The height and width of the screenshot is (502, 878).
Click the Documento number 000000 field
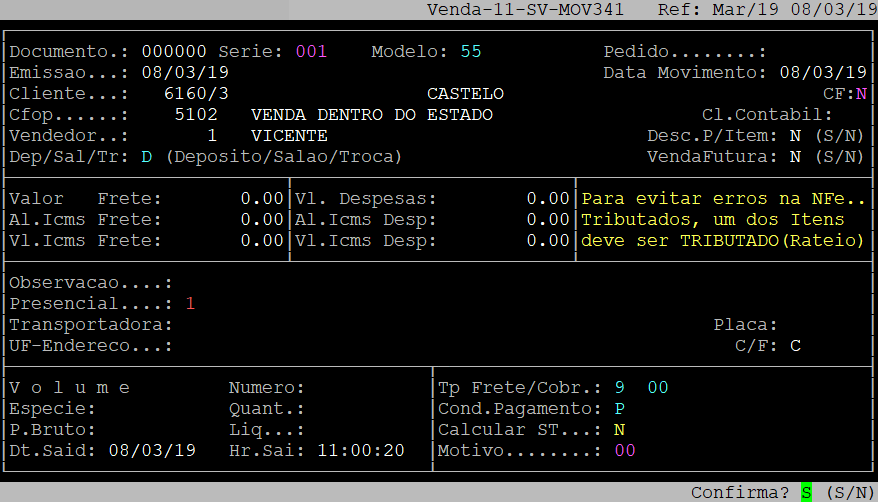(174, 51)
